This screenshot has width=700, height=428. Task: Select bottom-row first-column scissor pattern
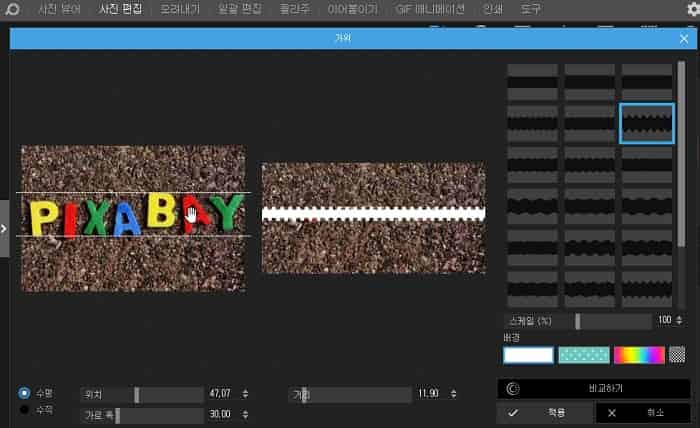pos(533,289)
